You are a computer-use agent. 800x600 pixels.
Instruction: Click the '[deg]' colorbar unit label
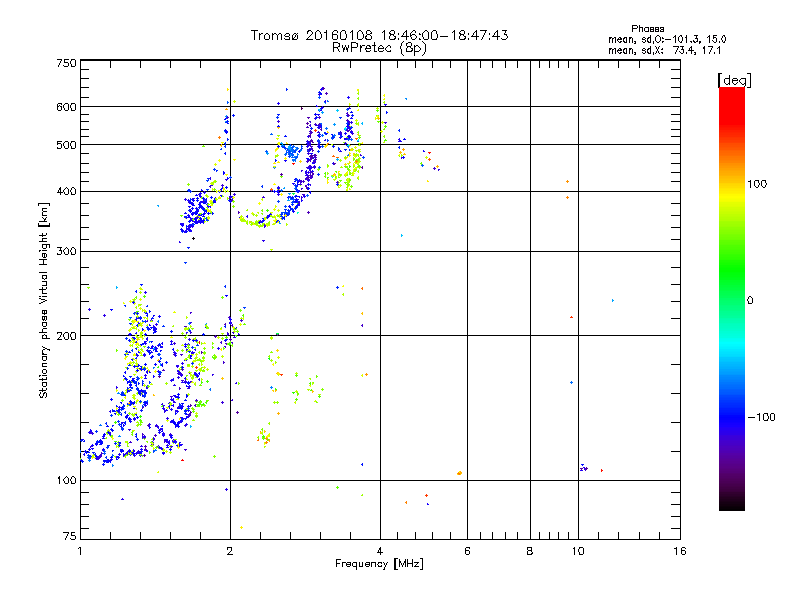(734, 80)
